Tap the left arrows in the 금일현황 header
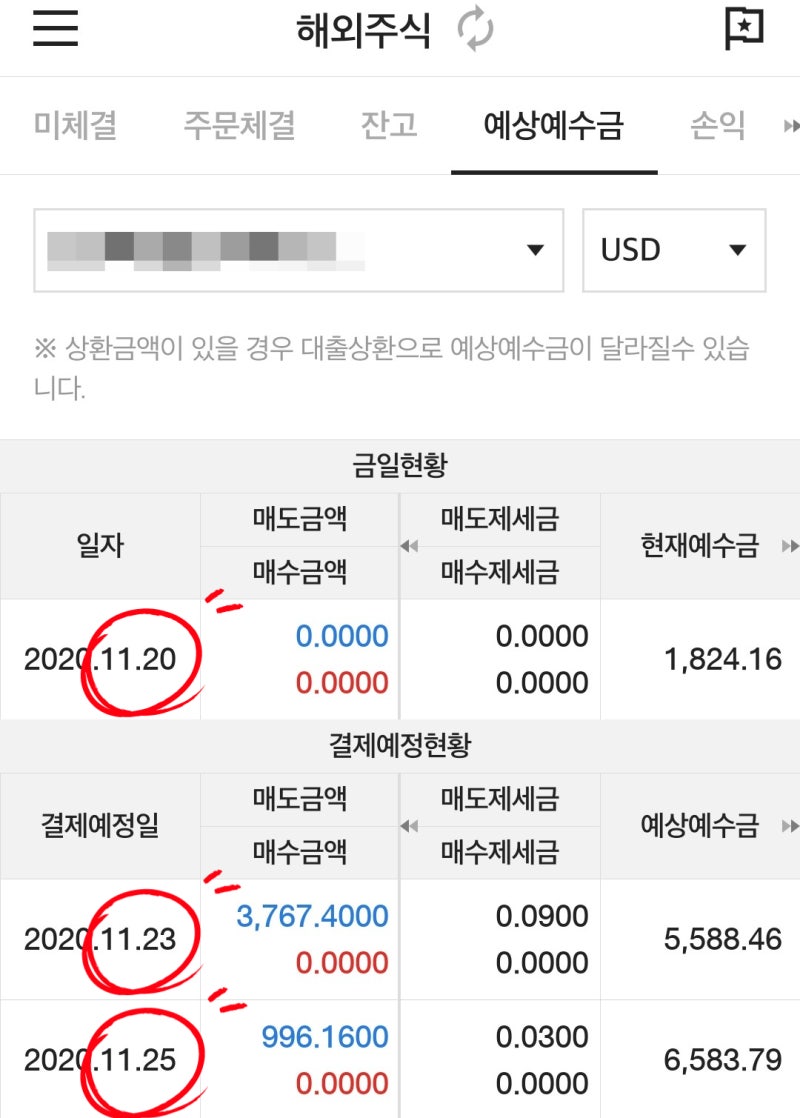This screenshot has height=1118, width=800. 408,545
